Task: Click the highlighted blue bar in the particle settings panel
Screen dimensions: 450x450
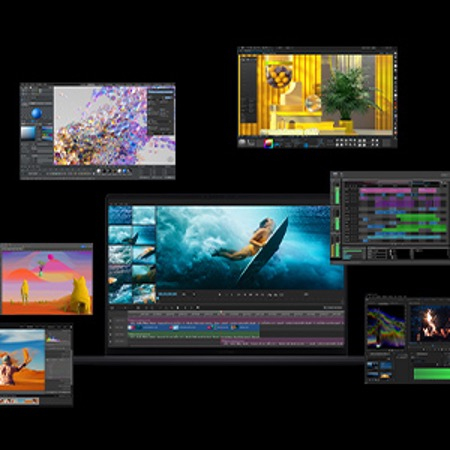Action: (161, 92)
